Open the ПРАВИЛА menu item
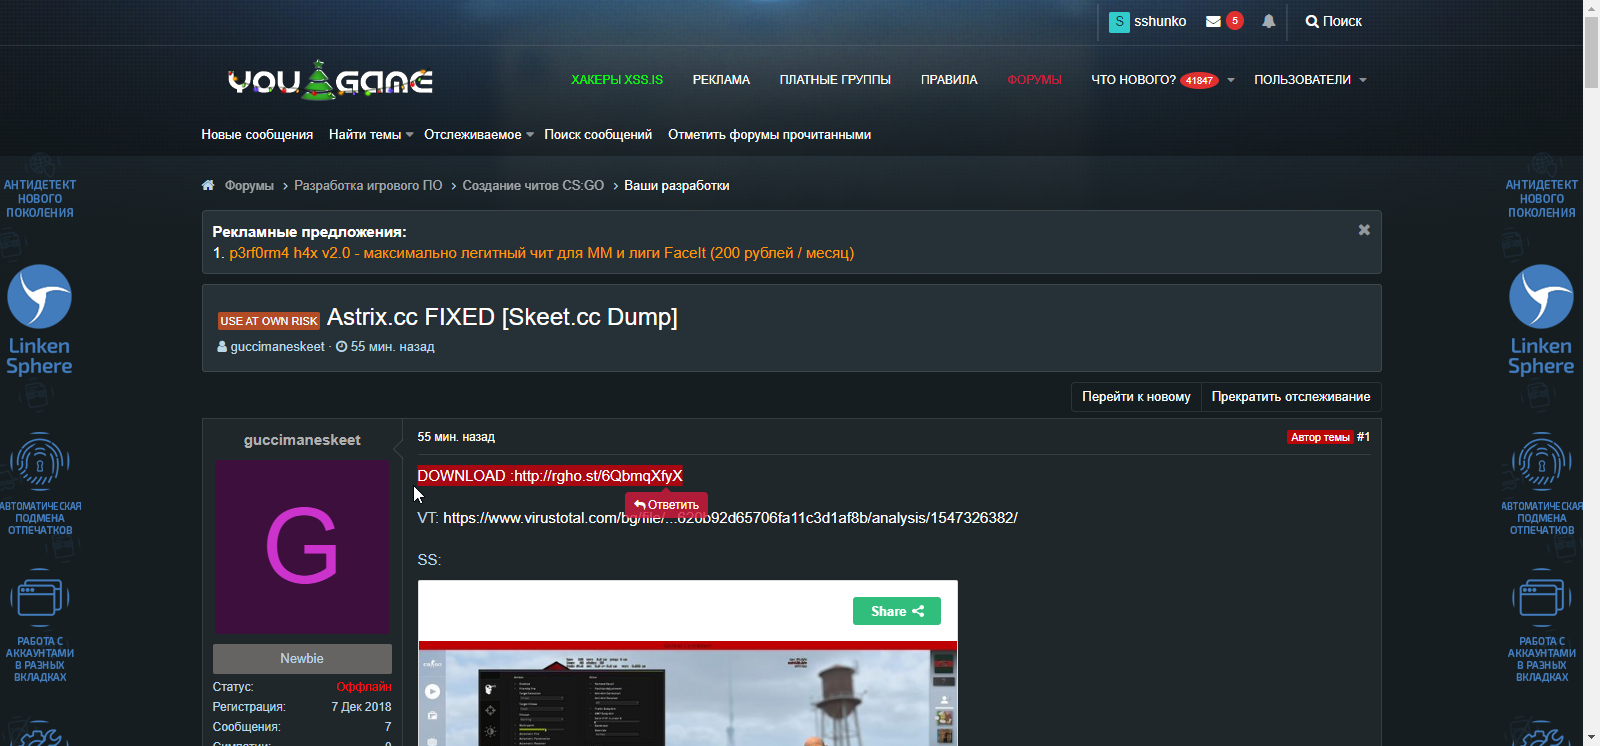The image size is (1600, 746). (x=948, y=80)
